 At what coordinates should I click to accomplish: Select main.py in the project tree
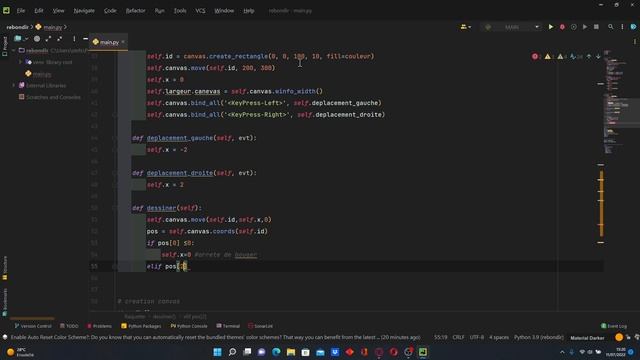[42, 74]
